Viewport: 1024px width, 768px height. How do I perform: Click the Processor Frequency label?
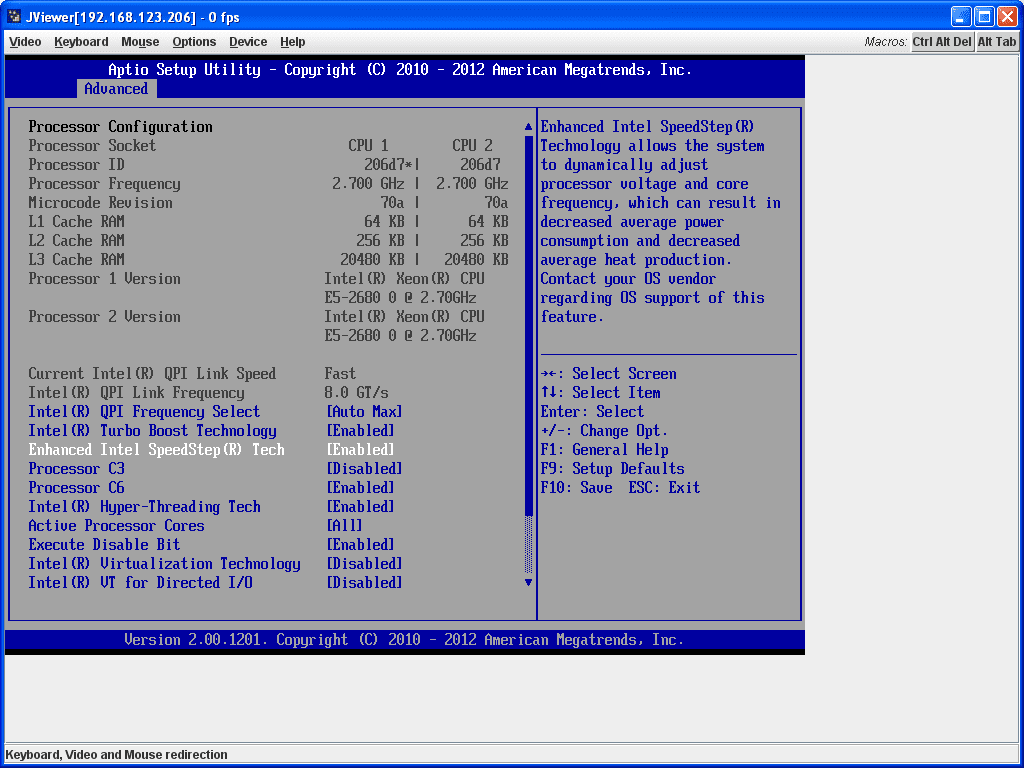click(x=104, y=184)
